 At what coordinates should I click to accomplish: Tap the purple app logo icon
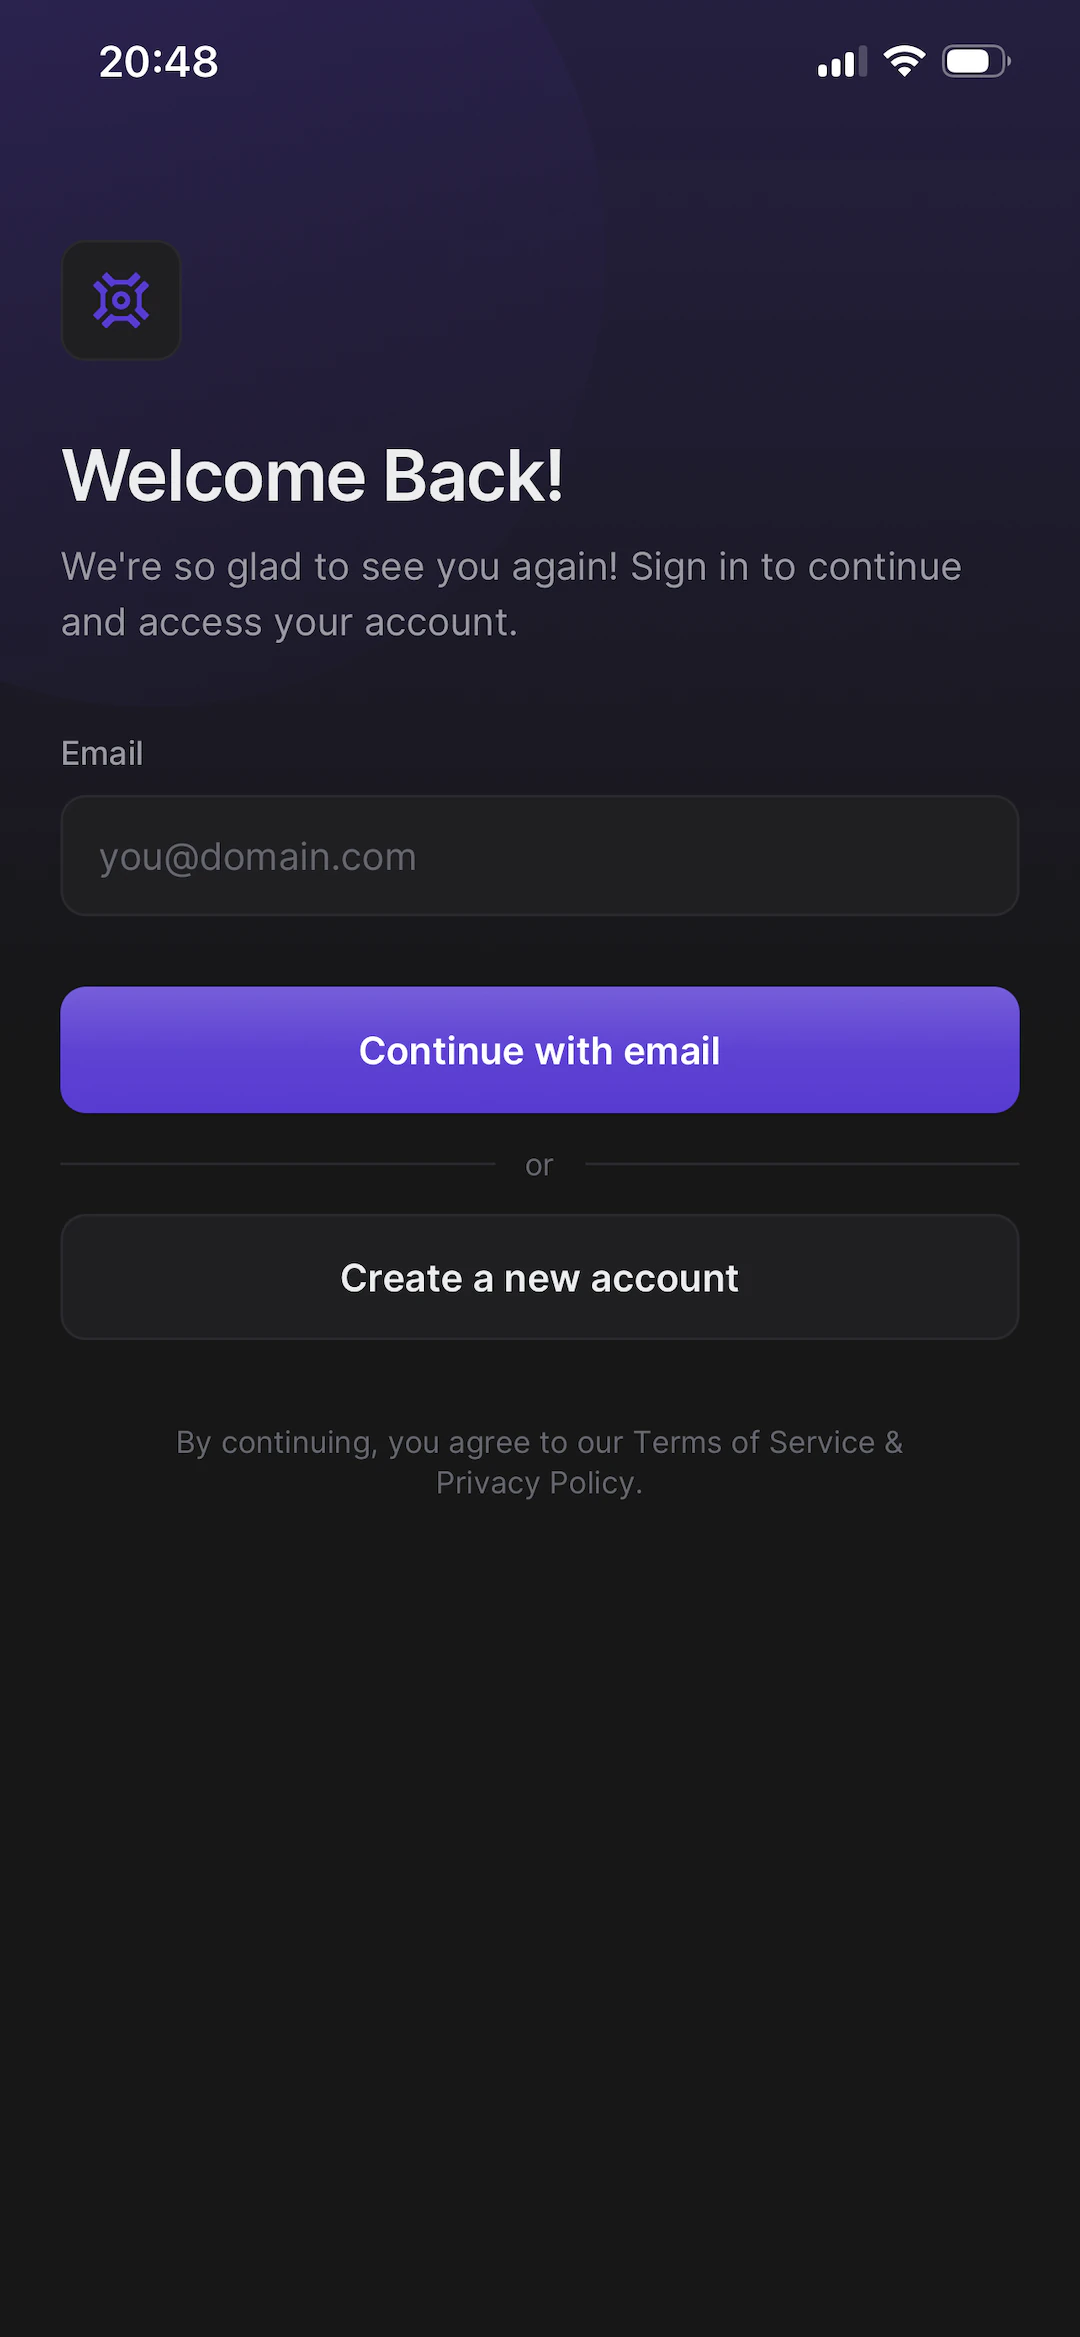click(x=121, y=300)
